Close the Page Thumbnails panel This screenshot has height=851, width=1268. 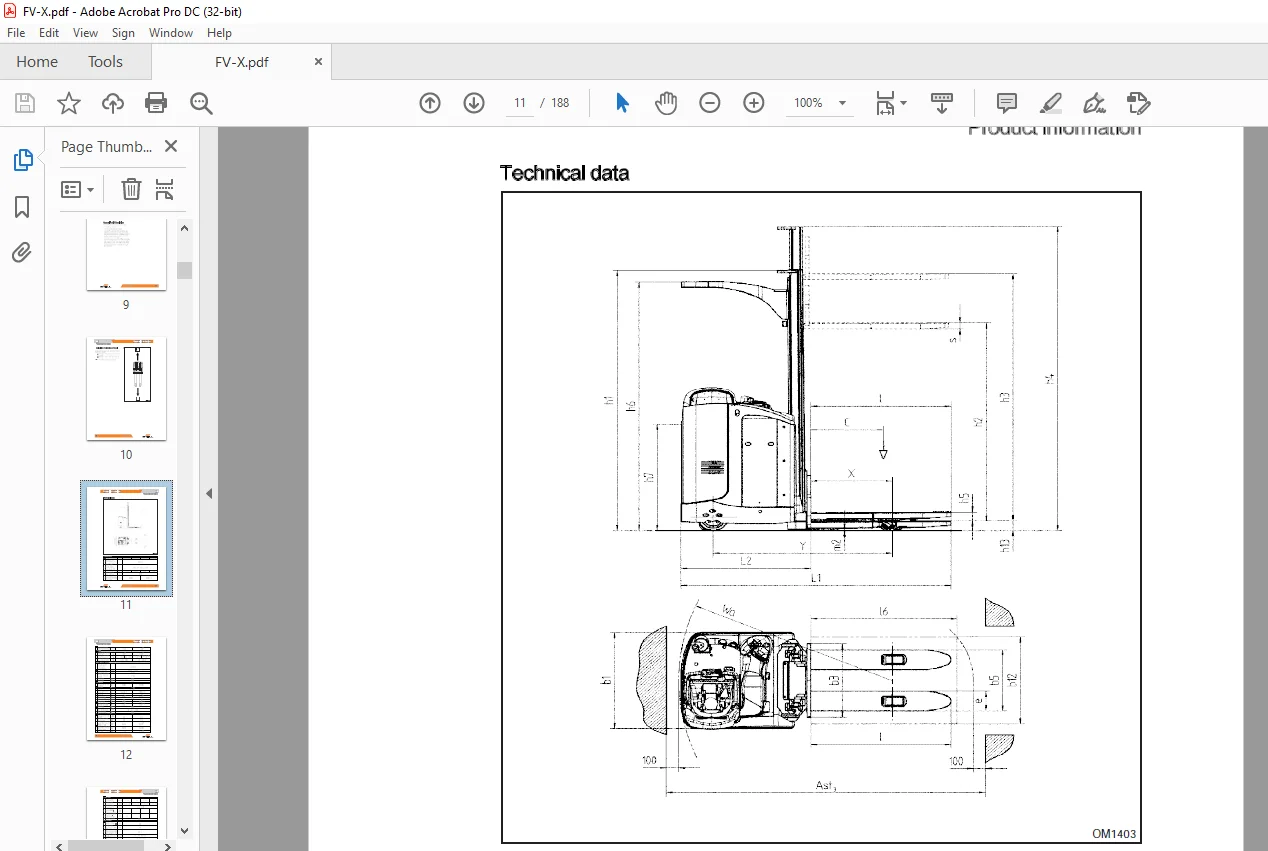(x=171, y=146)
